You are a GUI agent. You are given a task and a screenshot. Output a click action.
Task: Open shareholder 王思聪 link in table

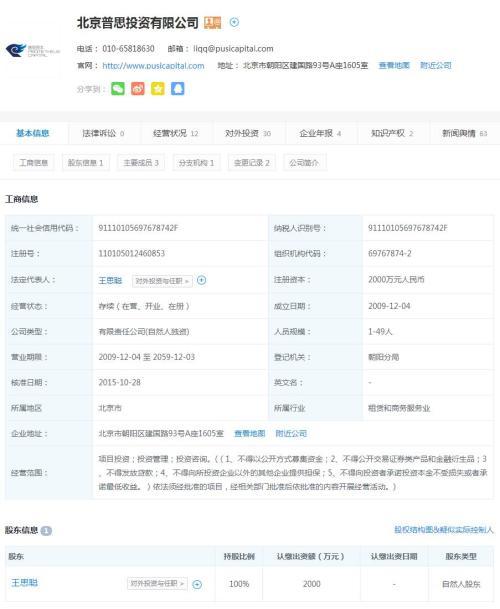[x=24, y=583]
